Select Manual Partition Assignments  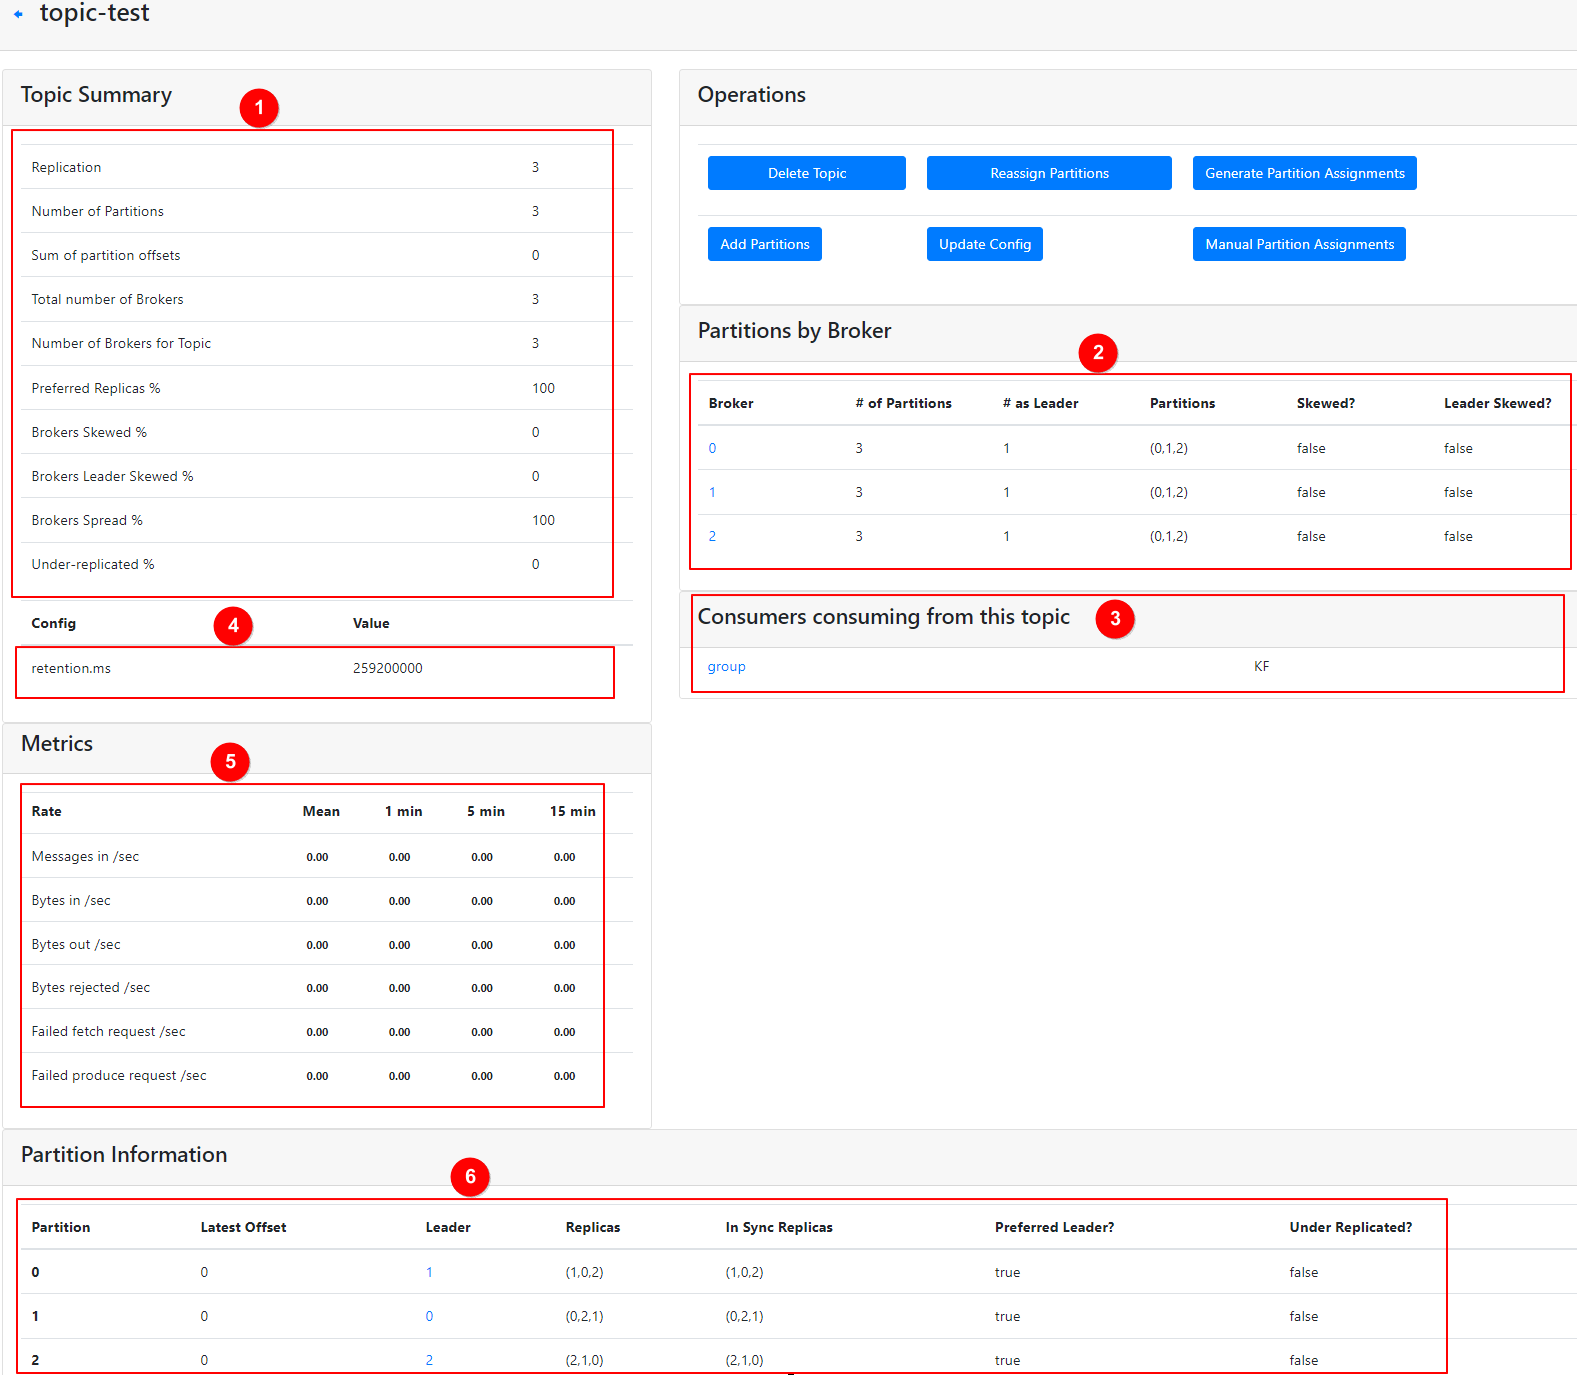[1298, 244]
